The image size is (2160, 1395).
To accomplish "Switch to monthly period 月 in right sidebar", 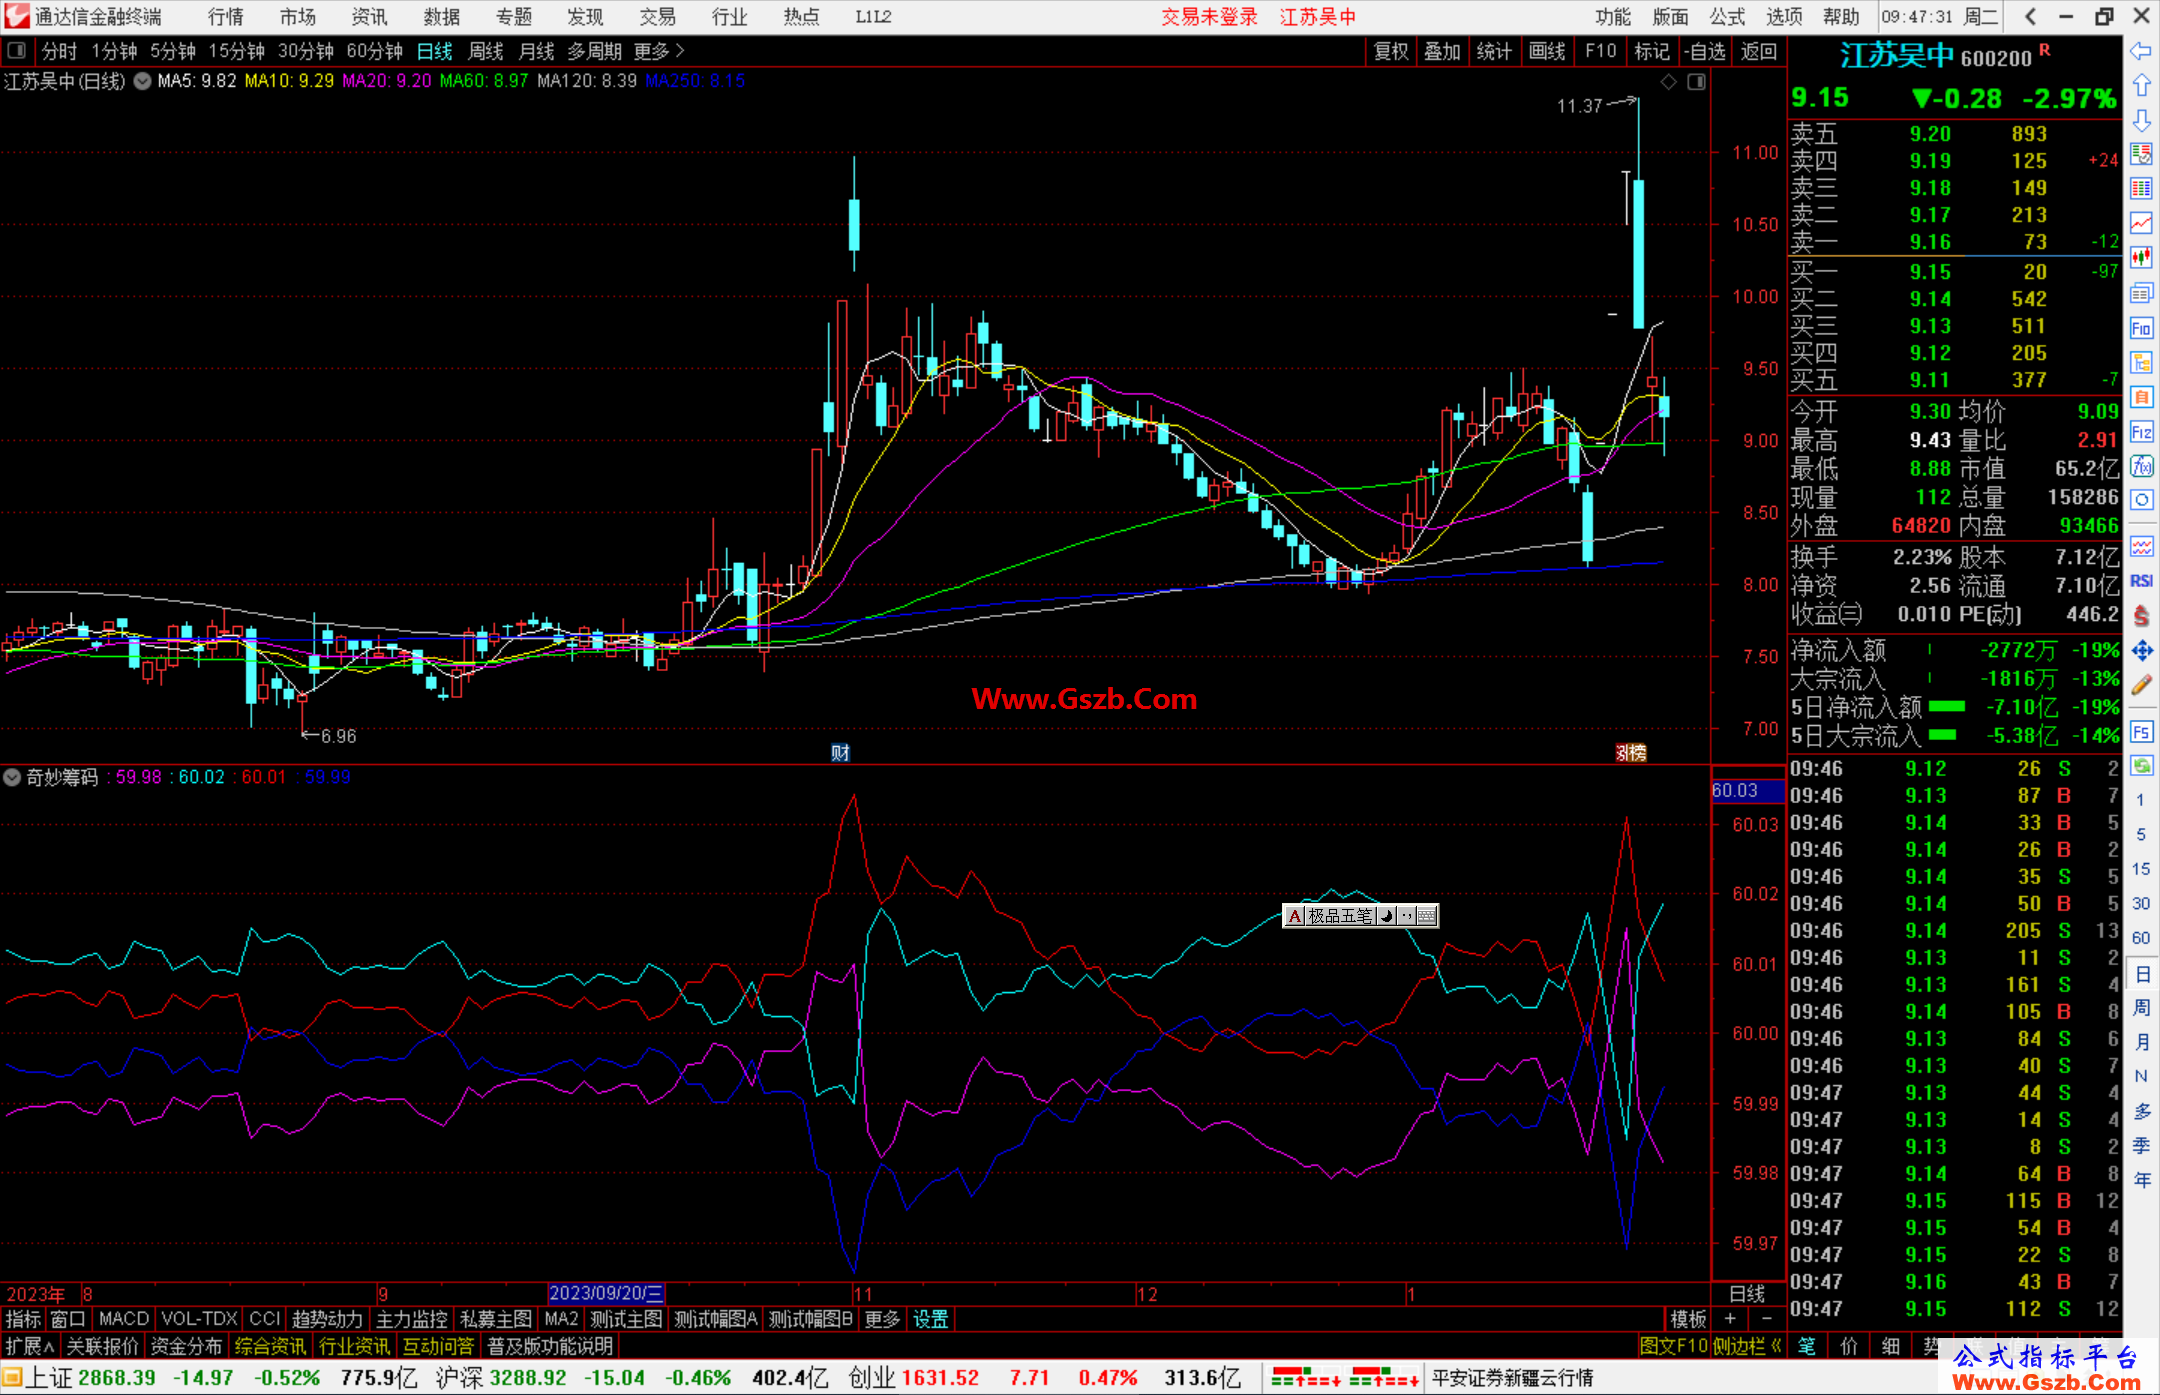I will pyautogui.click(x=2141, y=1042).
